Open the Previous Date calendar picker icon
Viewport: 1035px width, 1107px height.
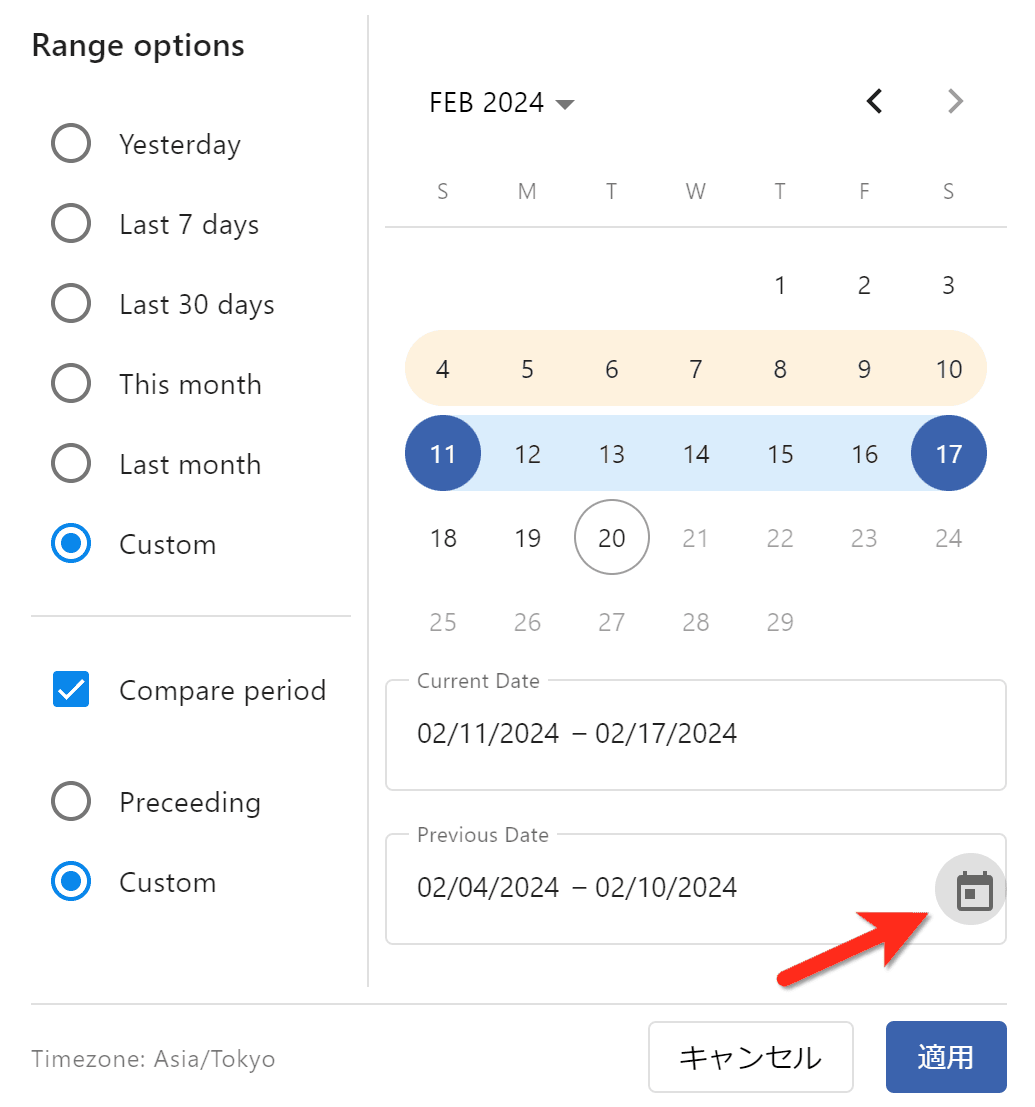click(973, 890)
